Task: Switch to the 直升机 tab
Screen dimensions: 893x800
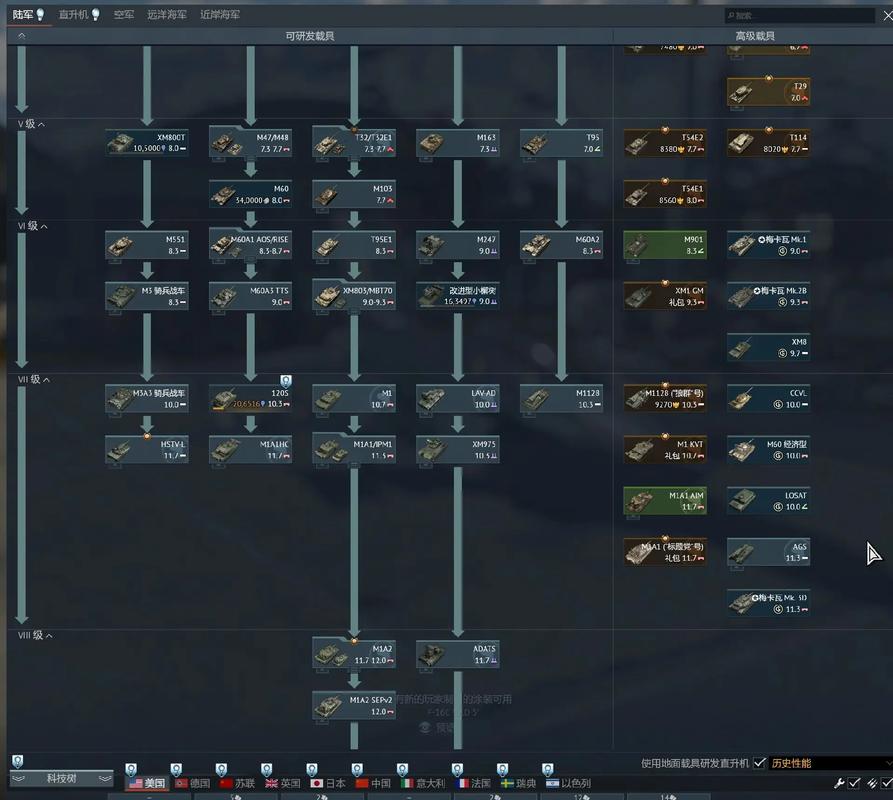Action: click(x=79, y=15)
